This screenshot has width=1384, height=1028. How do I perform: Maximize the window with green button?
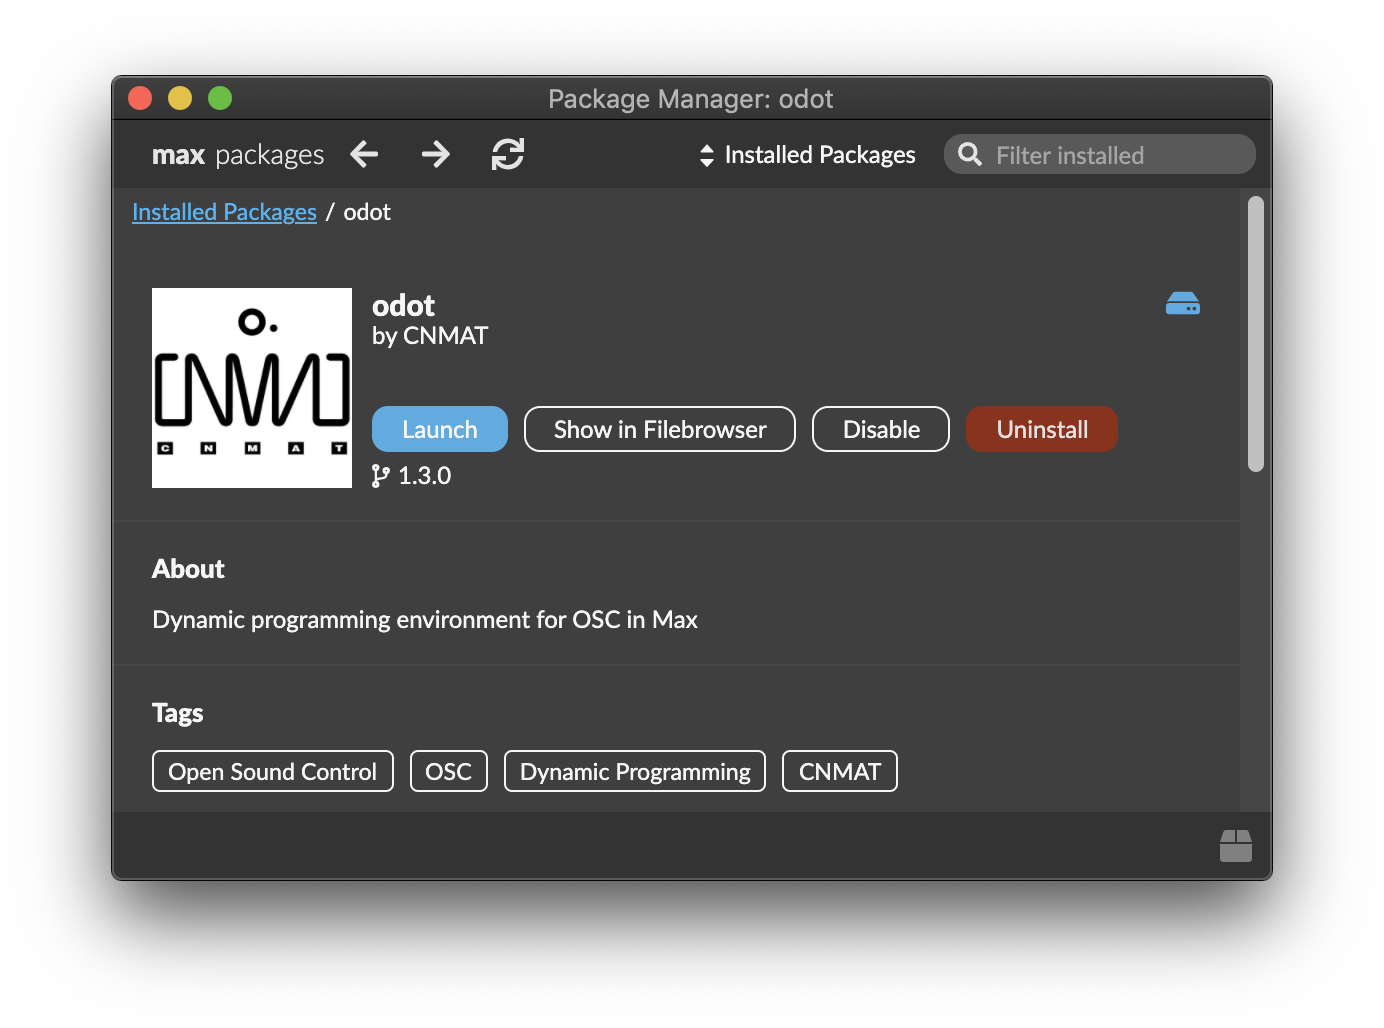(x=220, y=98)
